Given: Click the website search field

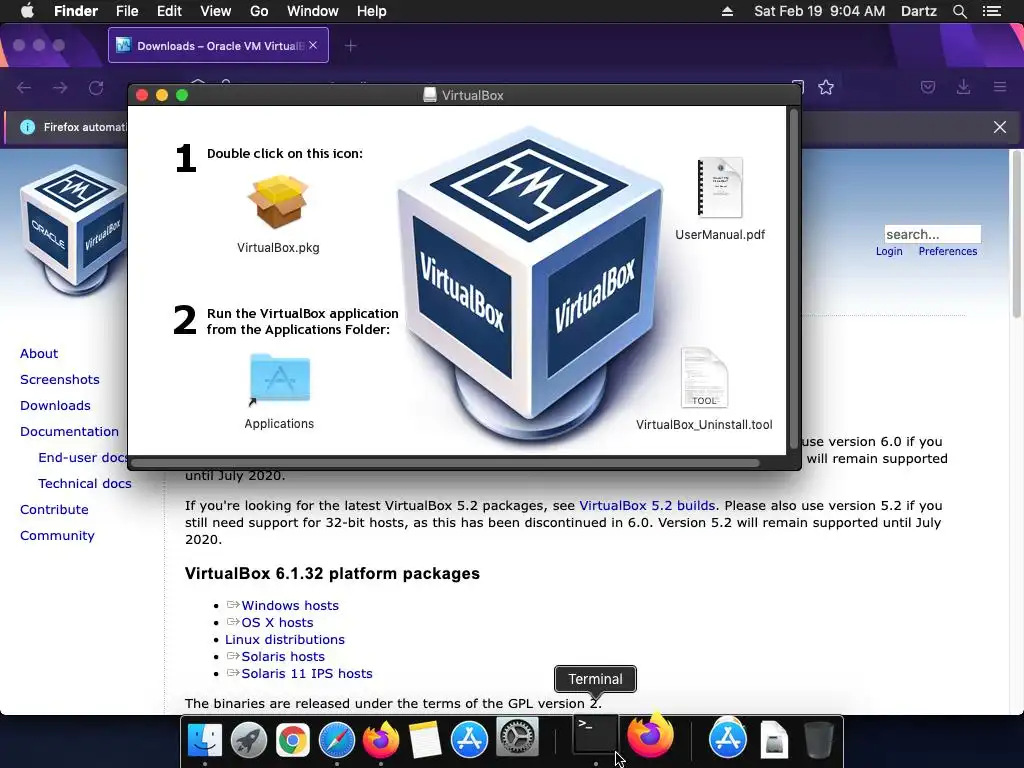Looking at the screenshot, I should (x=933, y=234).
